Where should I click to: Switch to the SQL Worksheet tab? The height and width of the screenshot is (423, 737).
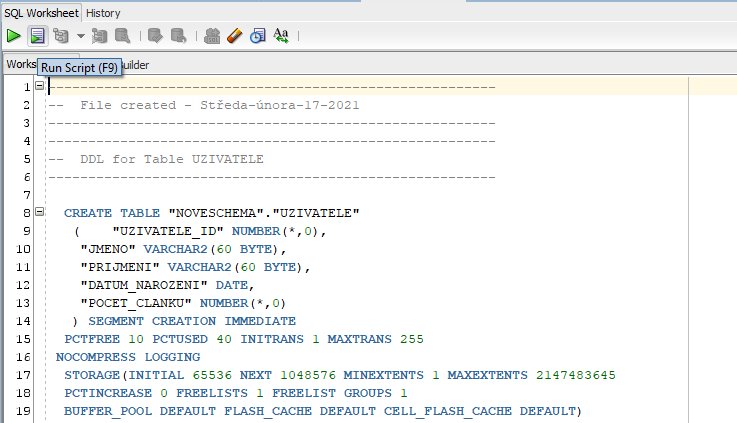[x=41, y=13]
